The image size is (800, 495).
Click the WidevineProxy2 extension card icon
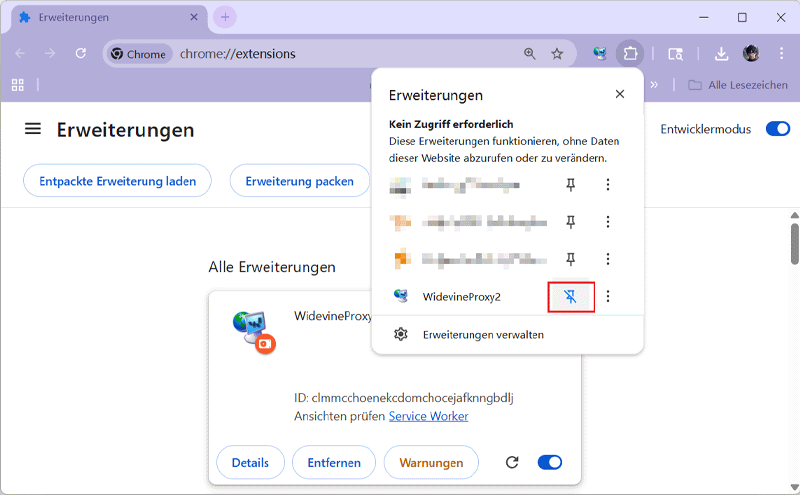click(254, 331)
